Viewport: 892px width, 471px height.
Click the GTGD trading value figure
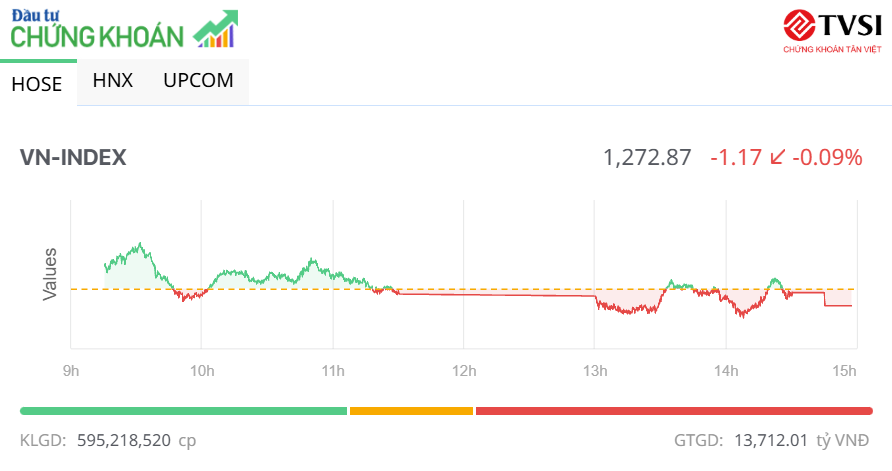(x=771, y=439)
